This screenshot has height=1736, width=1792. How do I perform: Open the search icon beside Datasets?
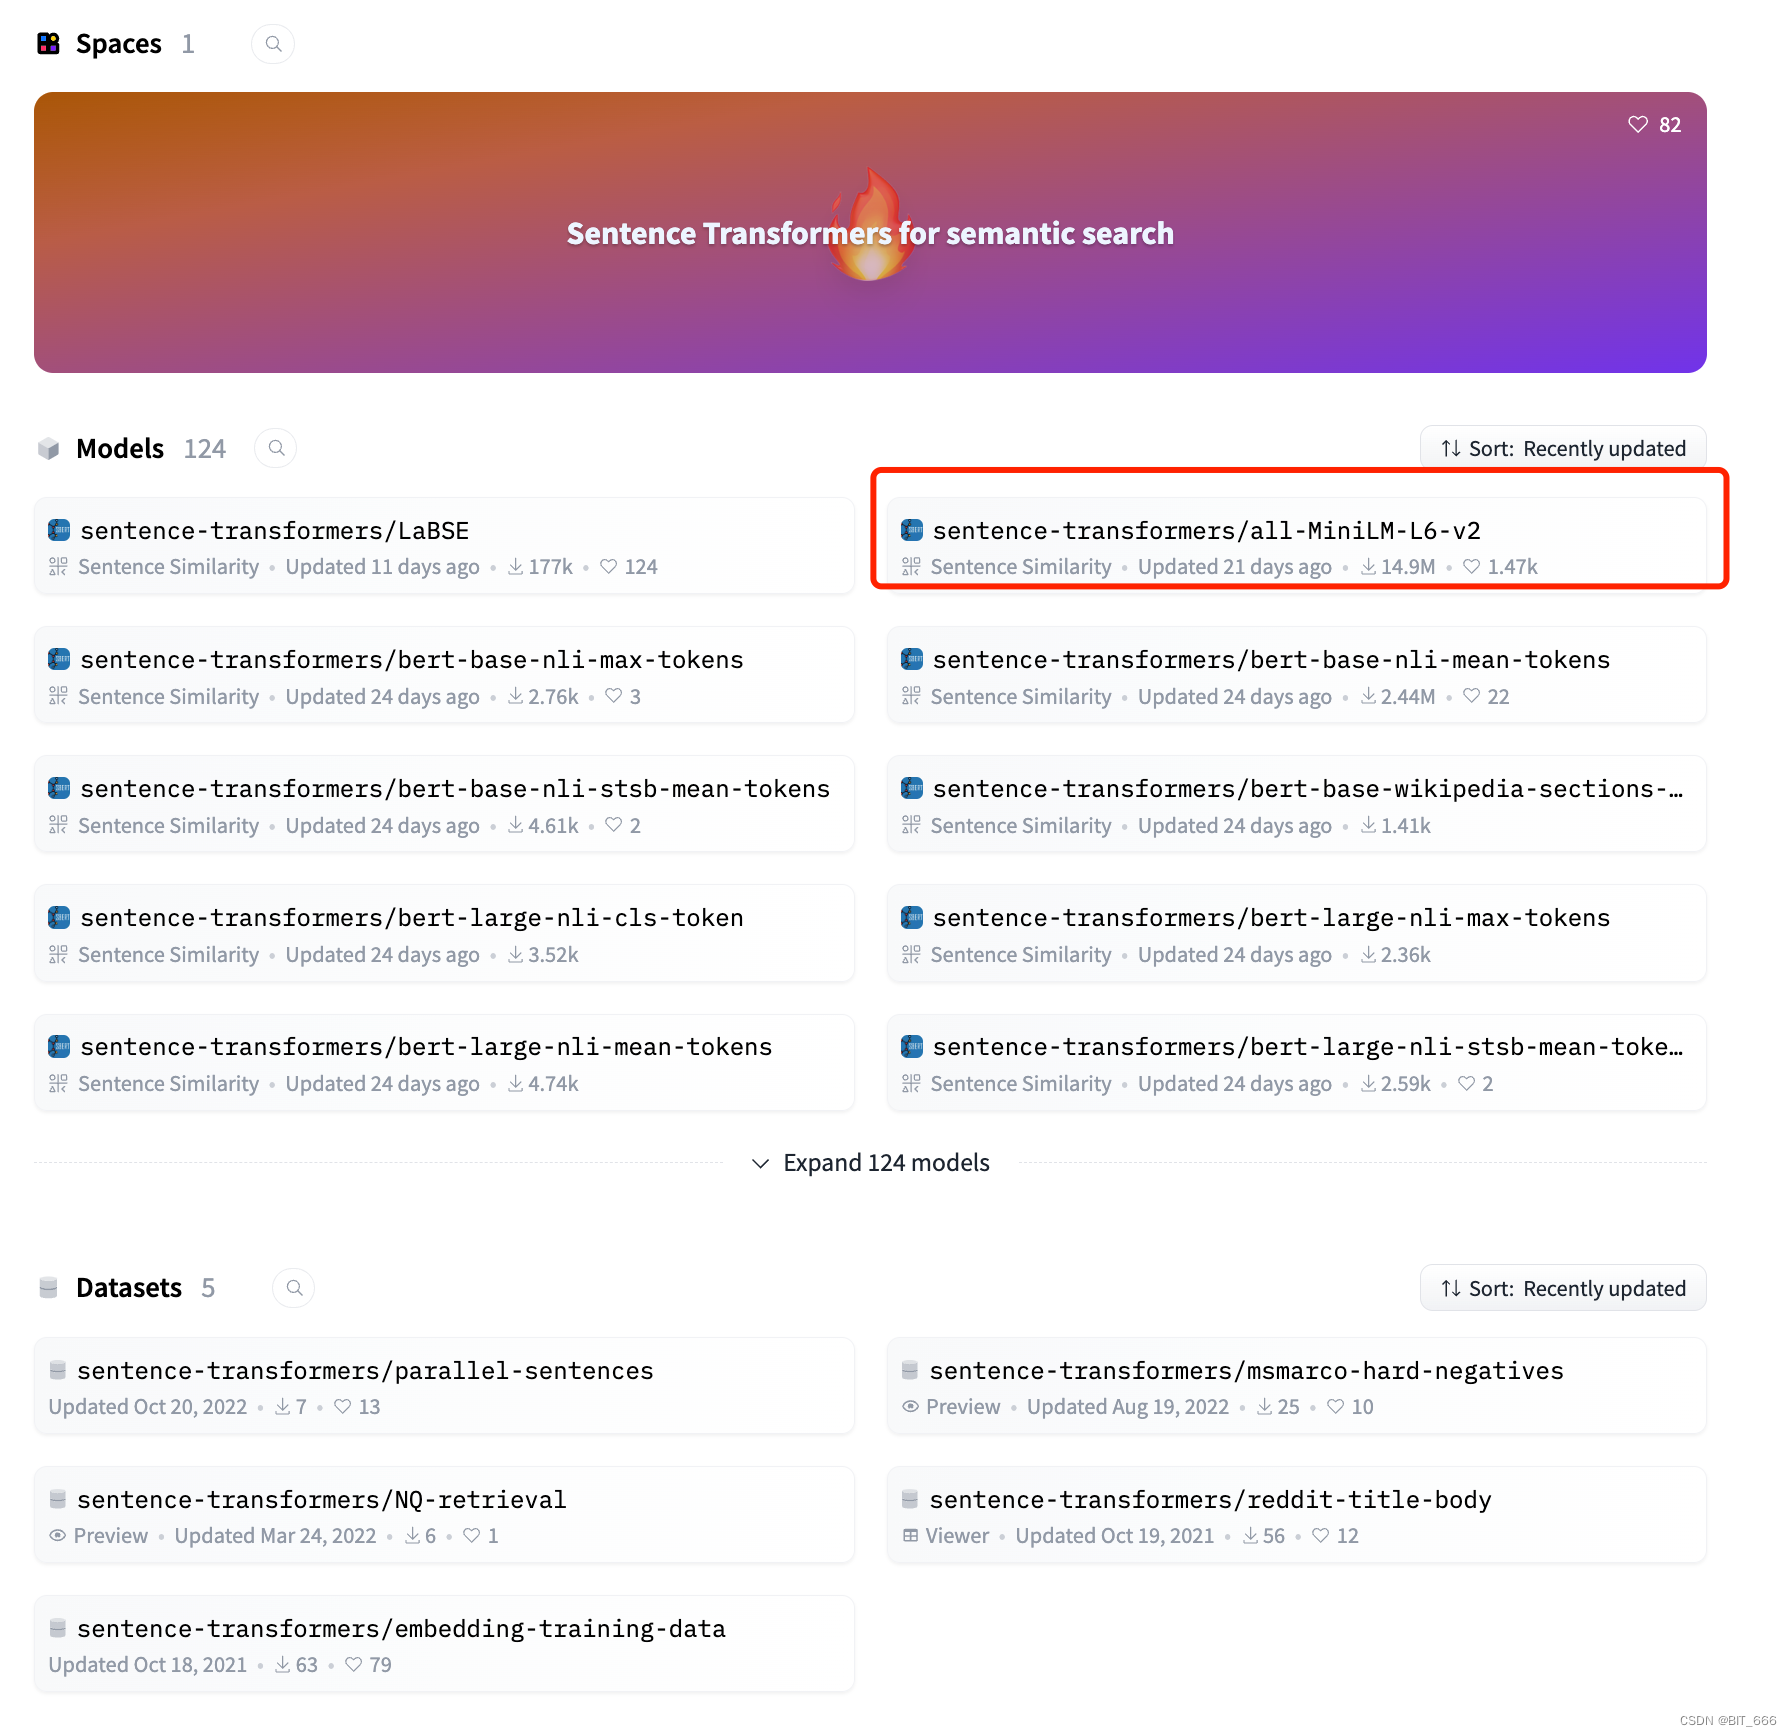click(292, 1287)
